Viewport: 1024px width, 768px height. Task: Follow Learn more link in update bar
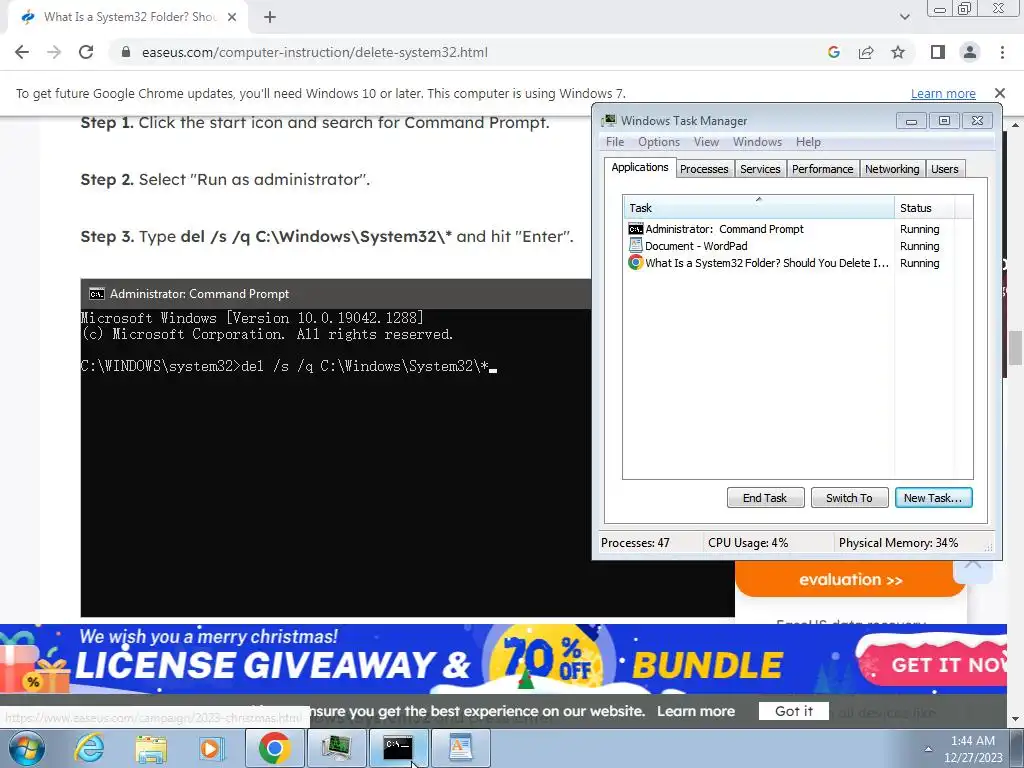943,93
